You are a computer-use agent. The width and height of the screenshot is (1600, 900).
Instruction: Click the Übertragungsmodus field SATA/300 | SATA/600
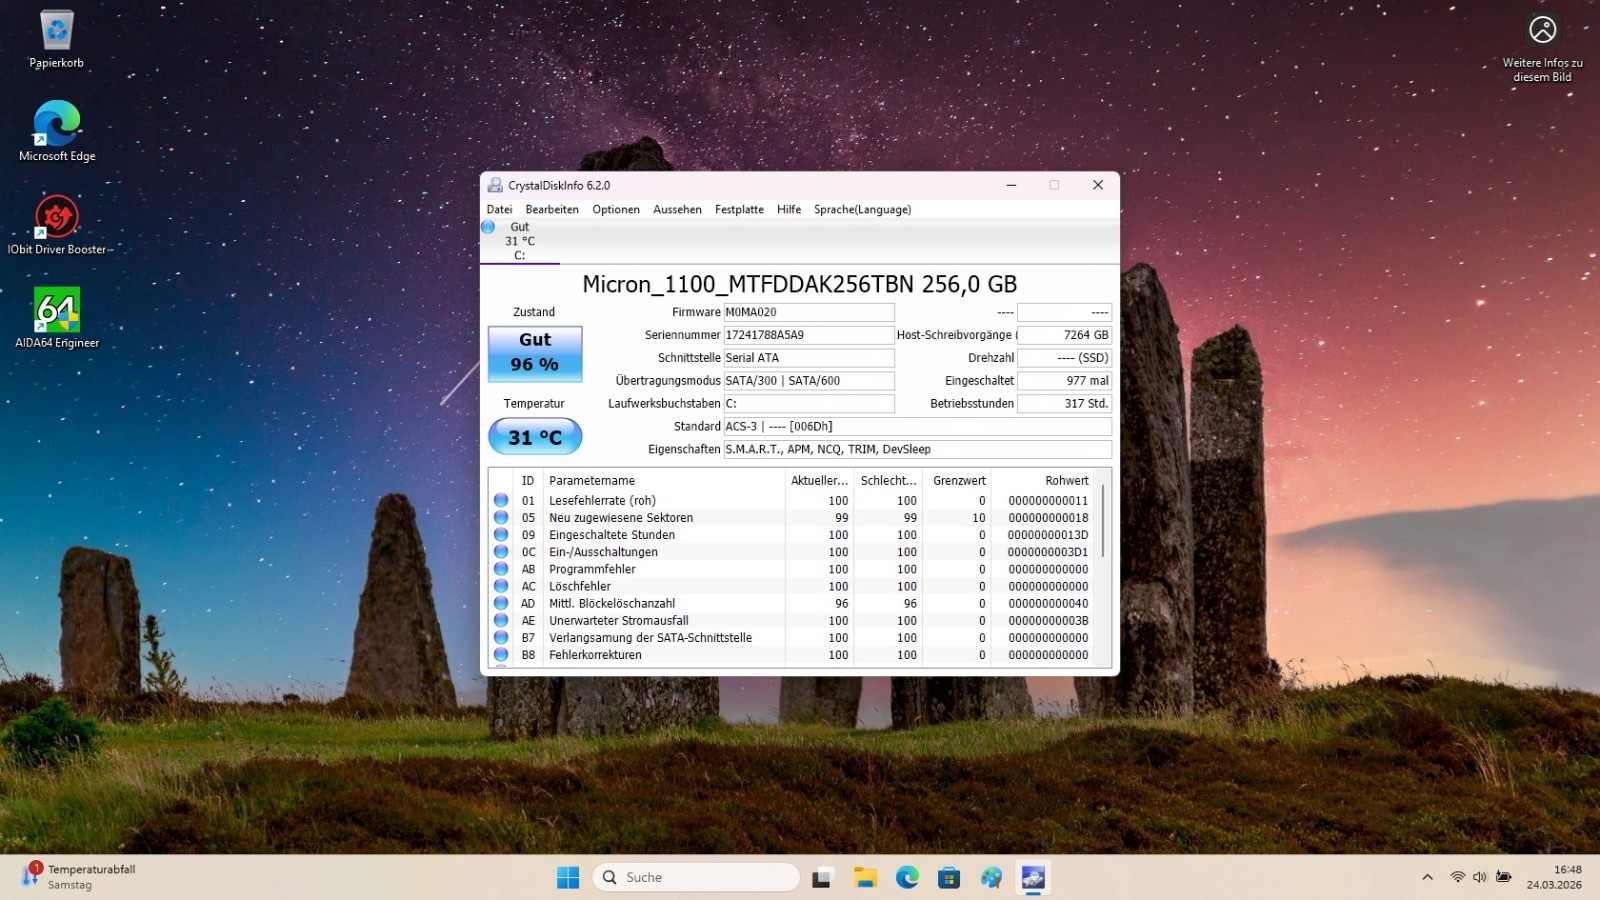[x=808, y=381]
